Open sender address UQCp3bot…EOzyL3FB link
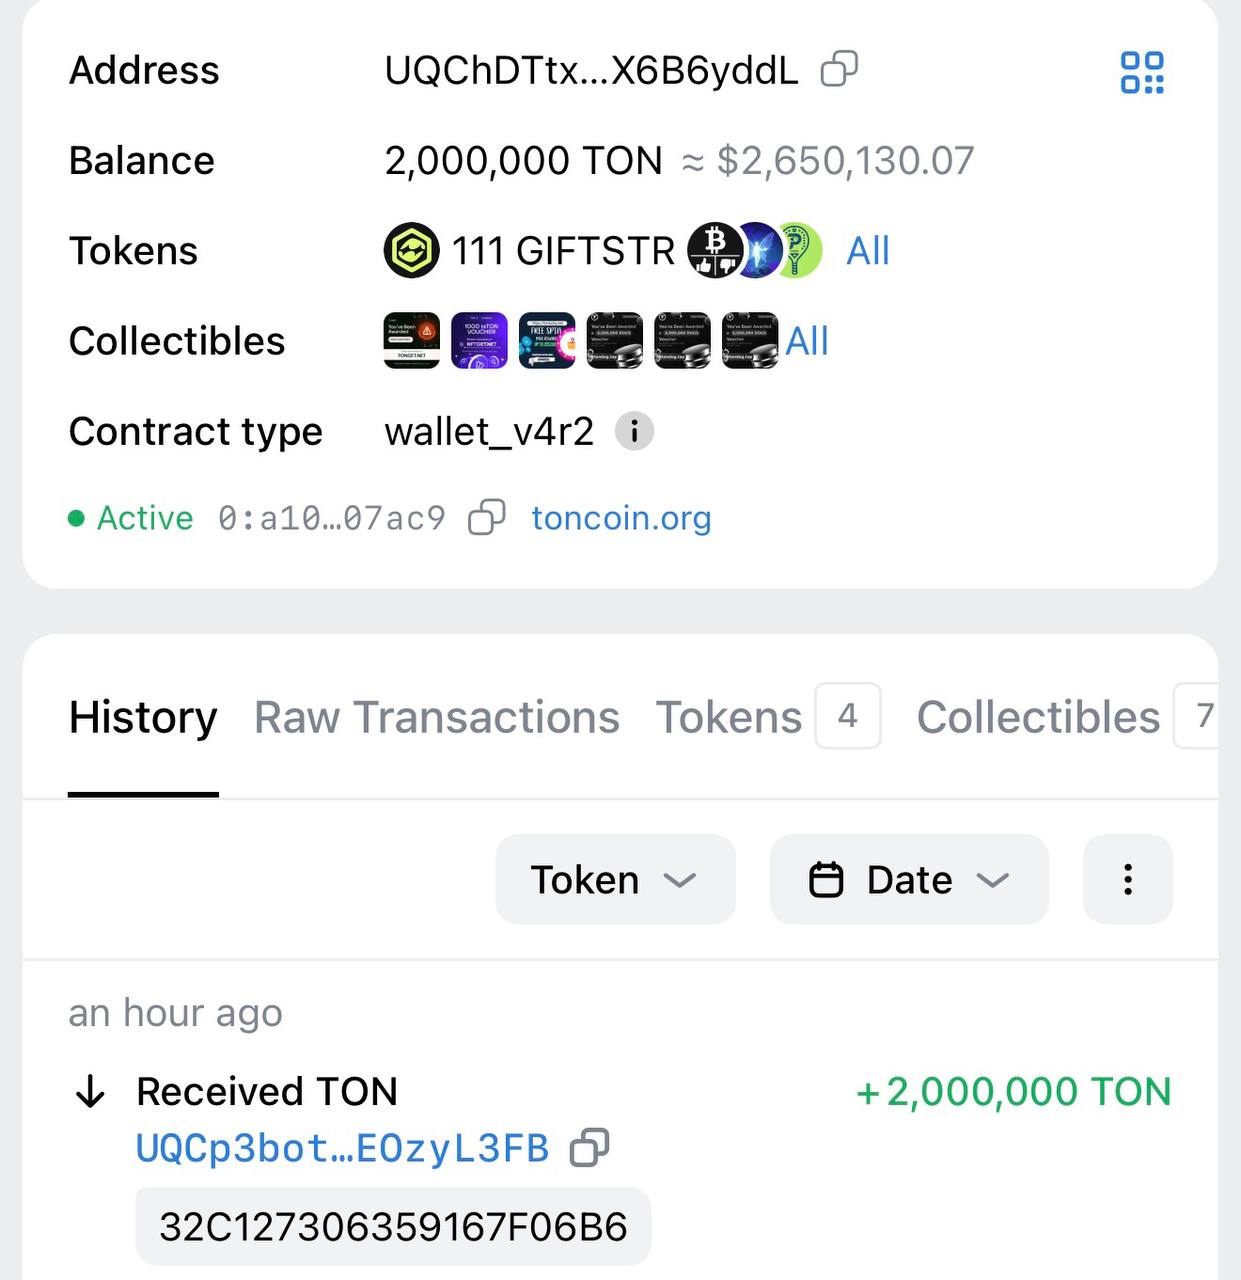The width and height of the screenshot is (1241, 1280). [342, 1148]
